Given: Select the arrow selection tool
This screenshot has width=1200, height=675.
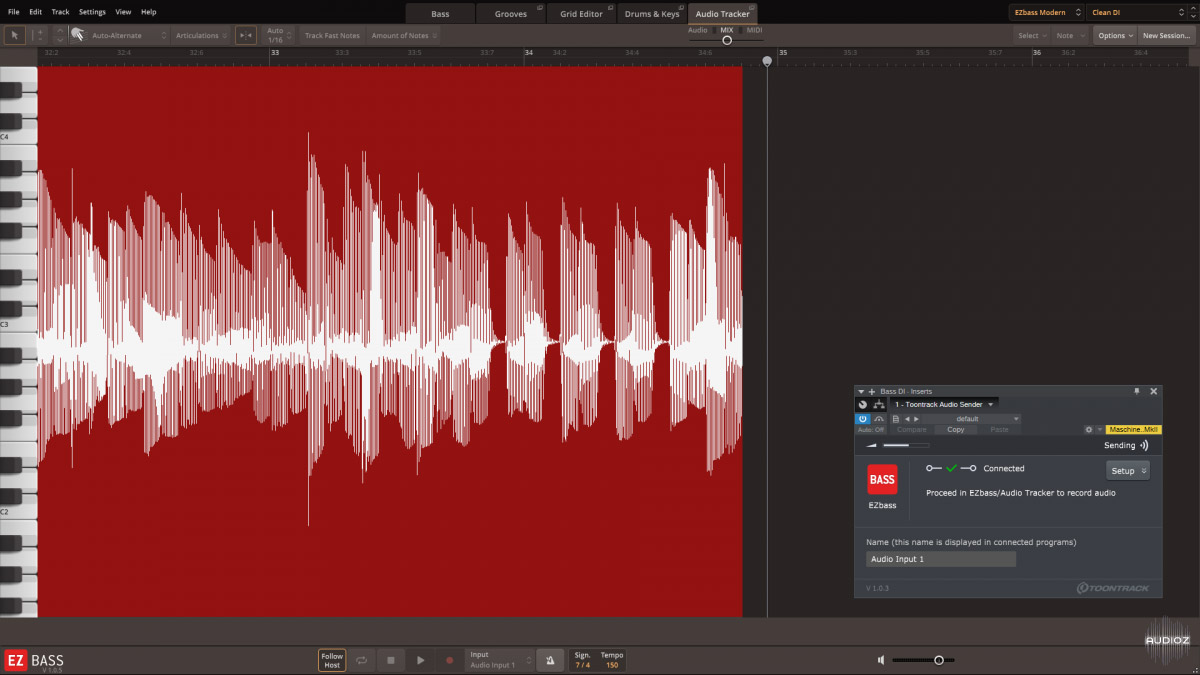Looking at the screenshot, I should [14, 35].
